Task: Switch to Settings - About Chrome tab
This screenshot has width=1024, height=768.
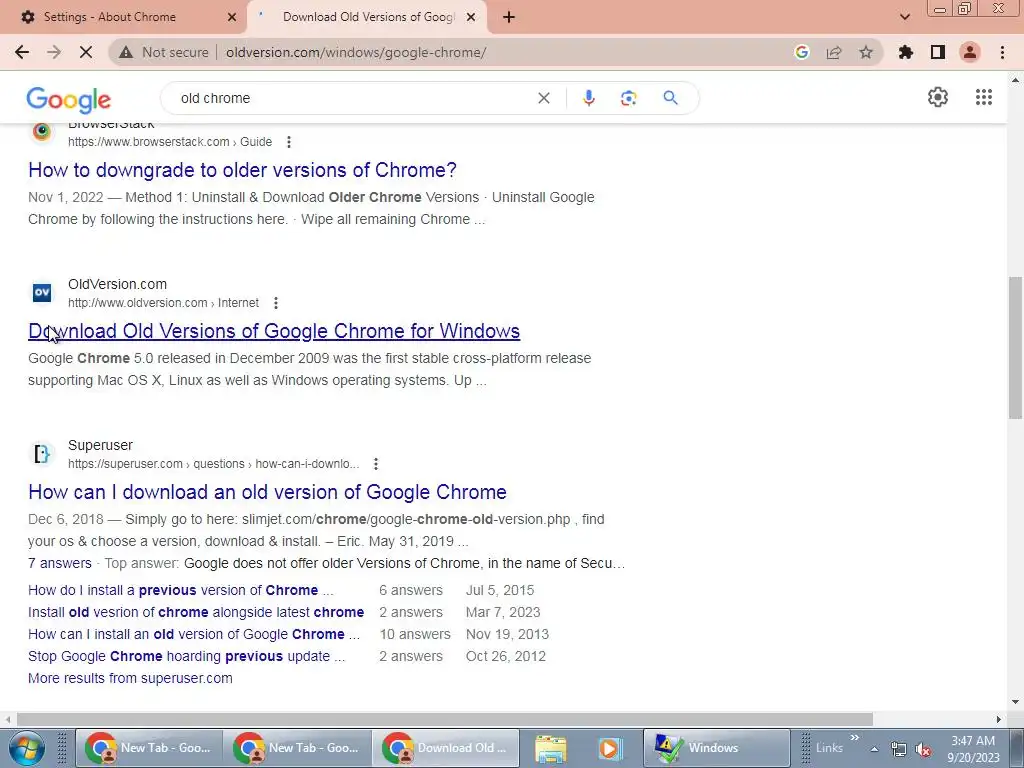Action: tap(124, 17)
